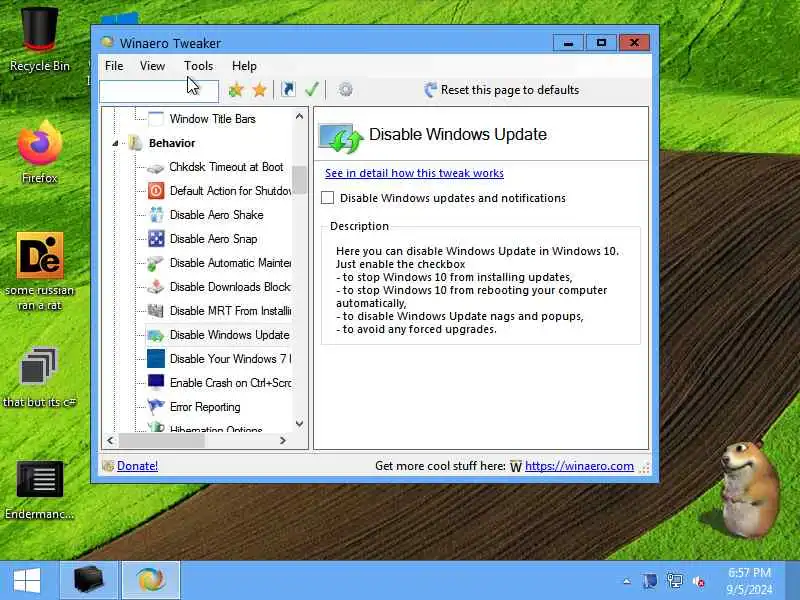The image size is (800, 600).
Task: Click the create shortcut arrow icon
Action: [x=288, y=90]
